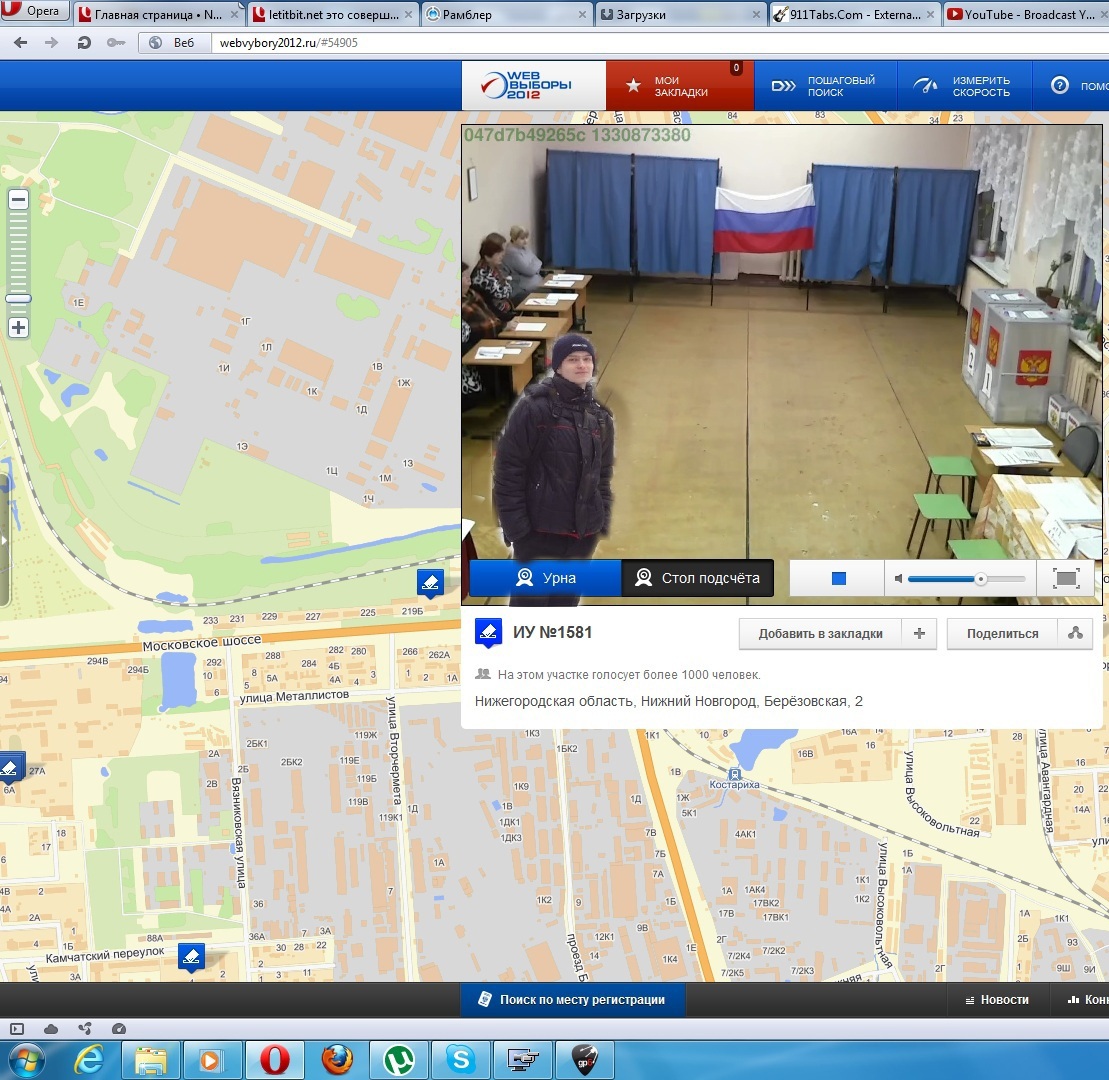
Task: Select polling station marker near house 27А
Action: click(10, 767)
